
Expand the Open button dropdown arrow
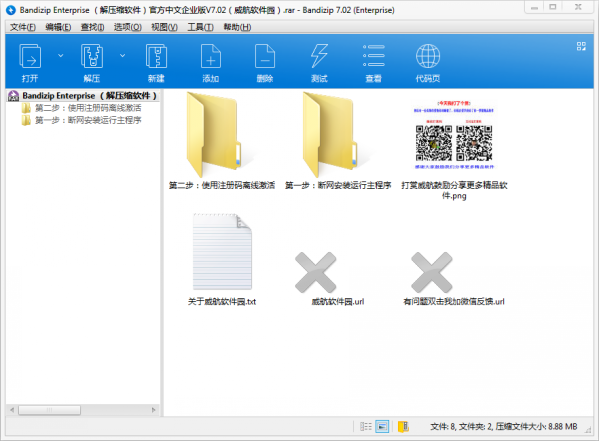click(60, 55)
